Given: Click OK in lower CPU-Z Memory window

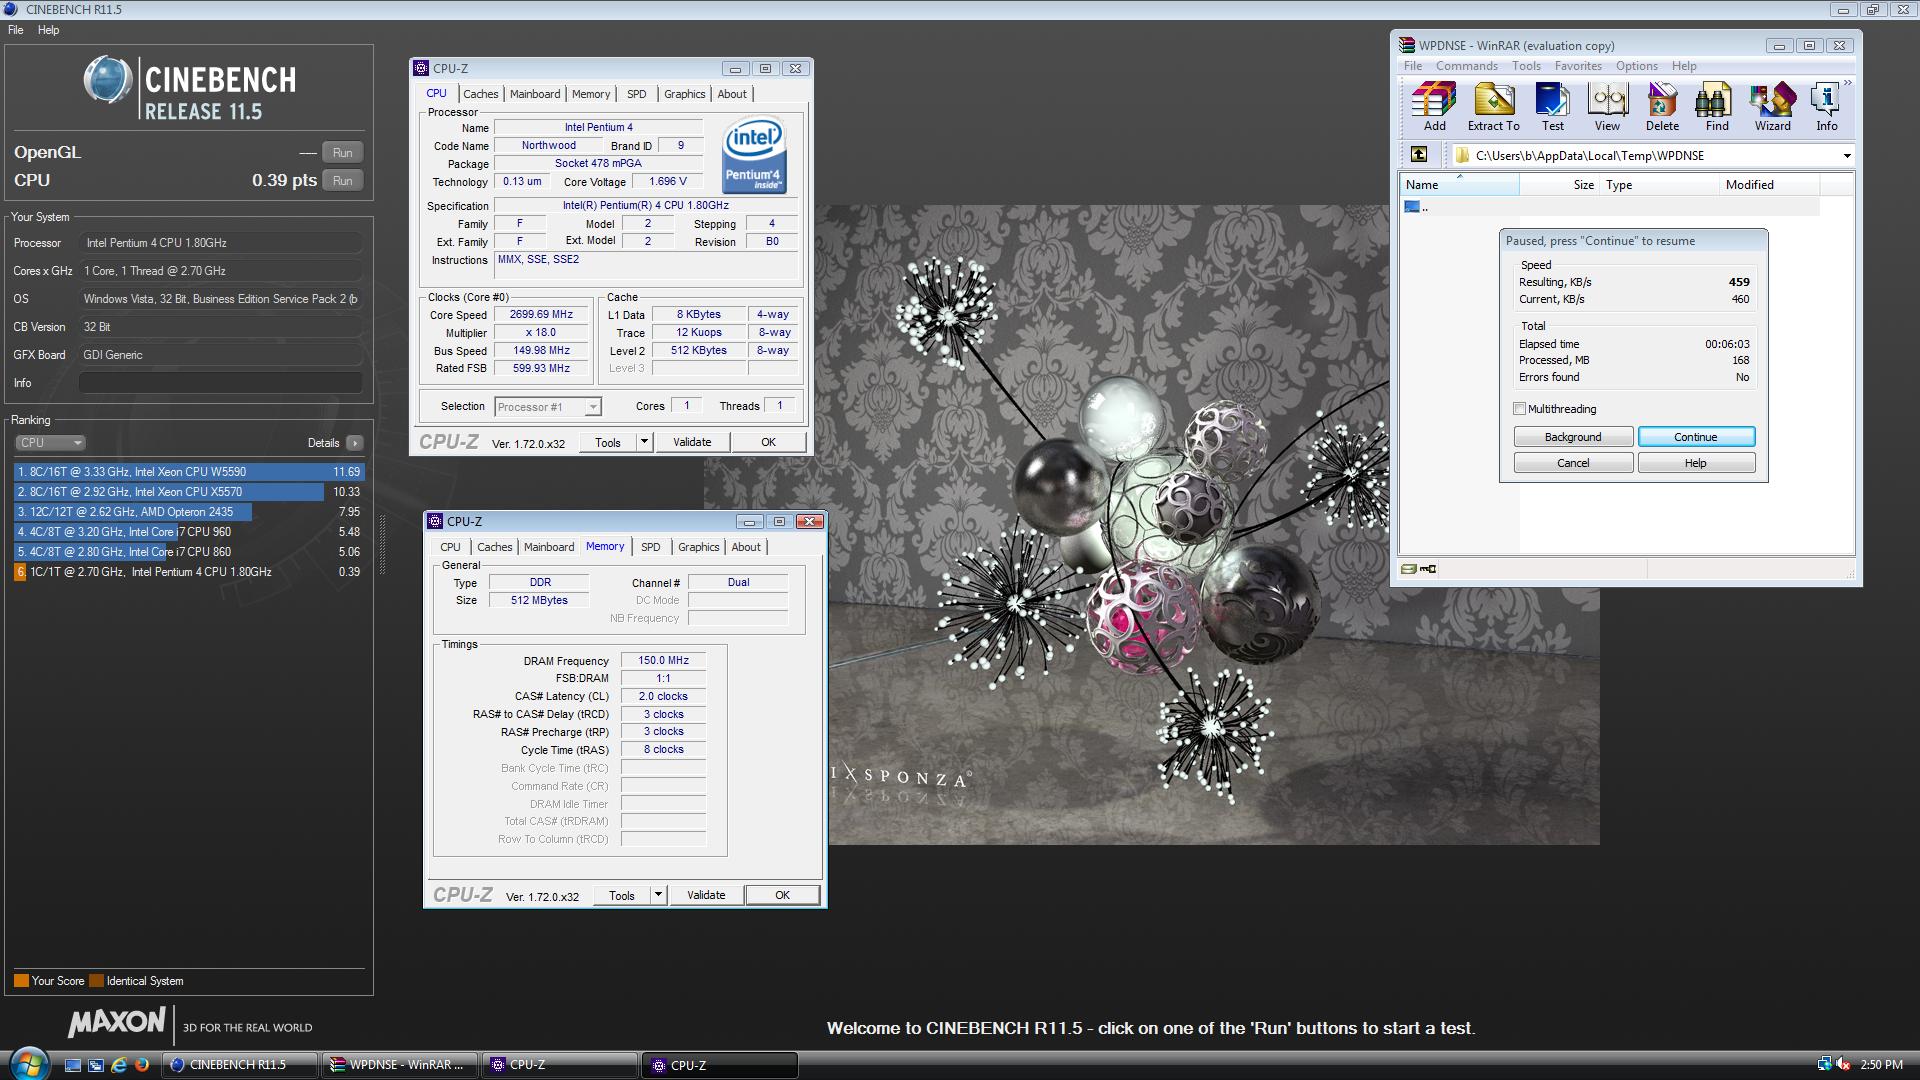Looking at the screenshot, I should point(782,895).
